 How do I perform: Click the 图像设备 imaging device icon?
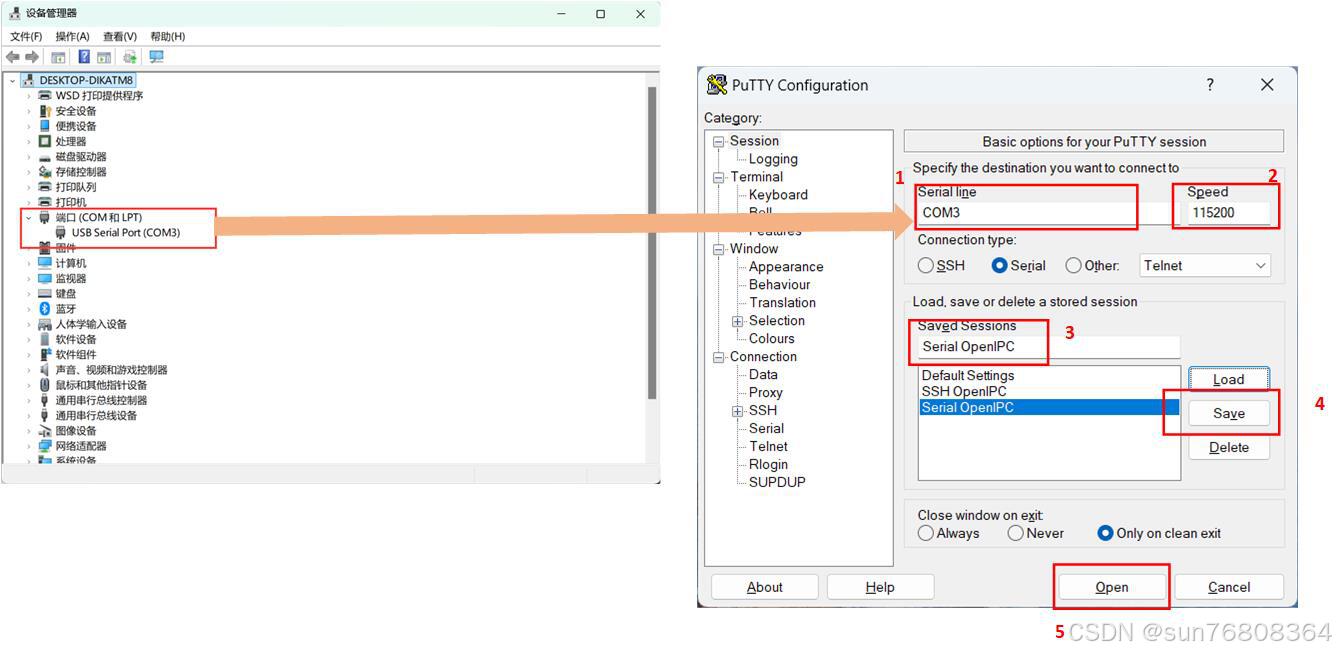coord(45,431)
